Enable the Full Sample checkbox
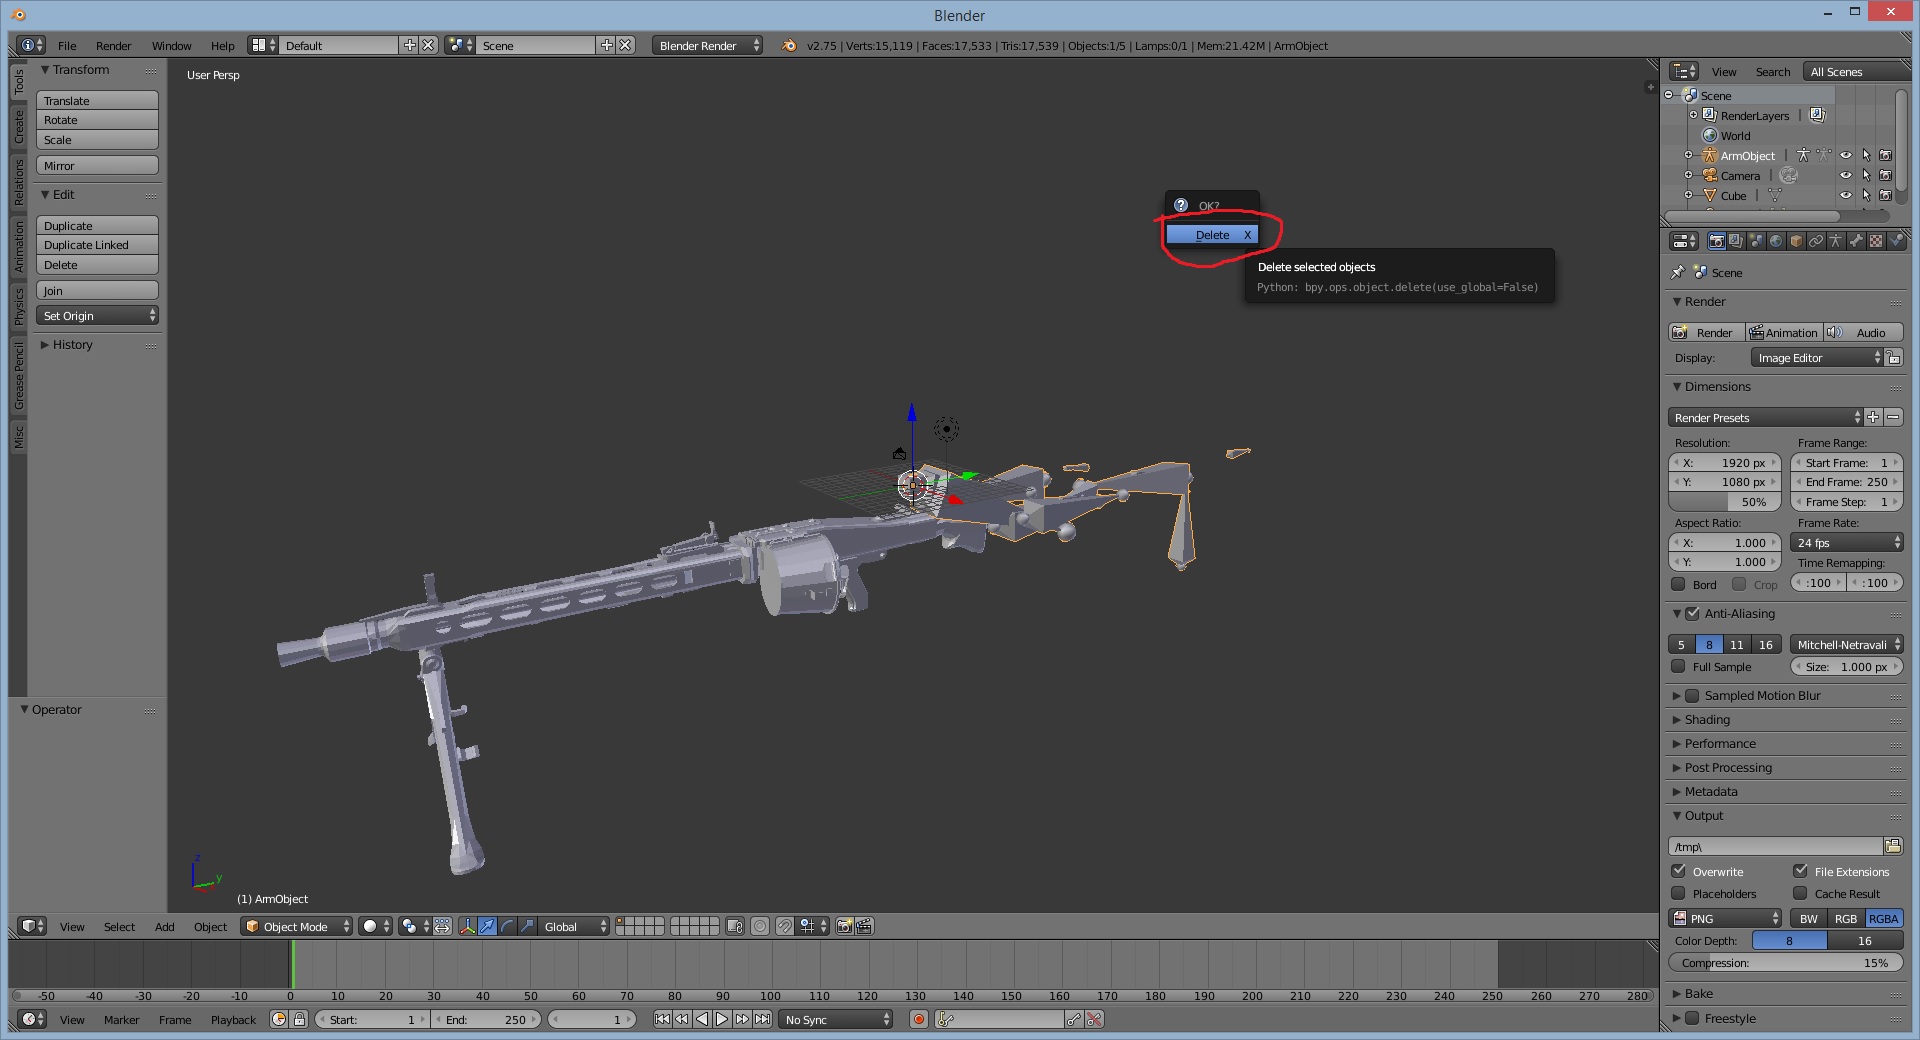 (1679, 667)
